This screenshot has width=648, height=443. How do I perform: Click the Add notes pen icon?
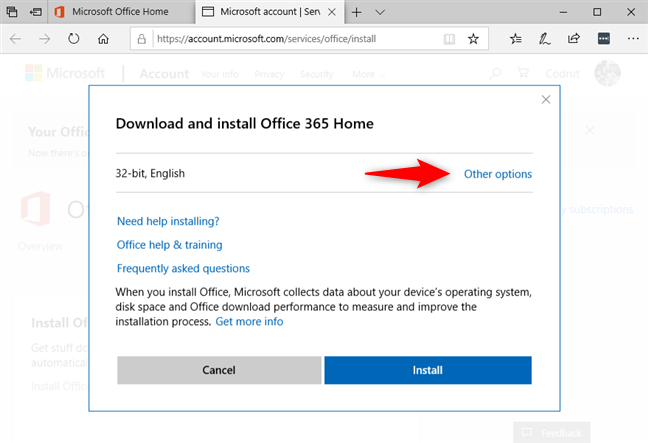(x=545, y=39)
